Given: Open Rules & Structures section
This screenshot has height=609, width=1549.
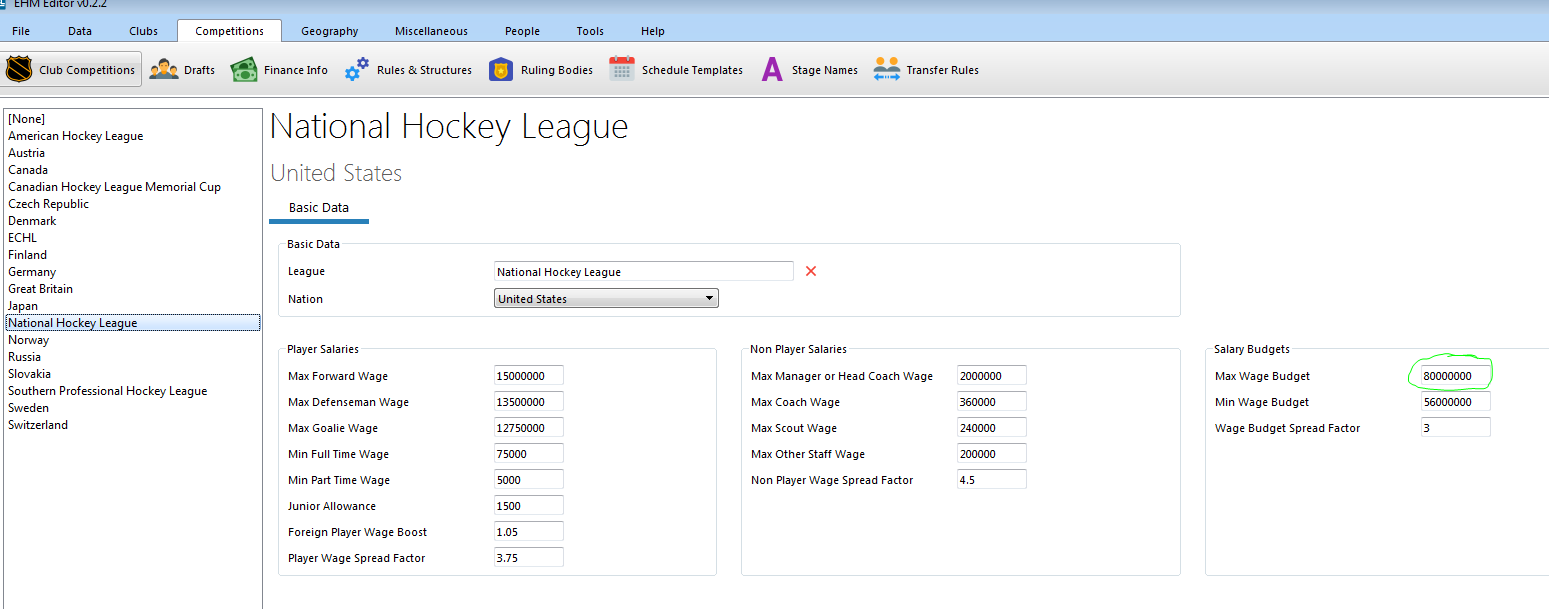Looking at the screenshot, I should 408,70.
